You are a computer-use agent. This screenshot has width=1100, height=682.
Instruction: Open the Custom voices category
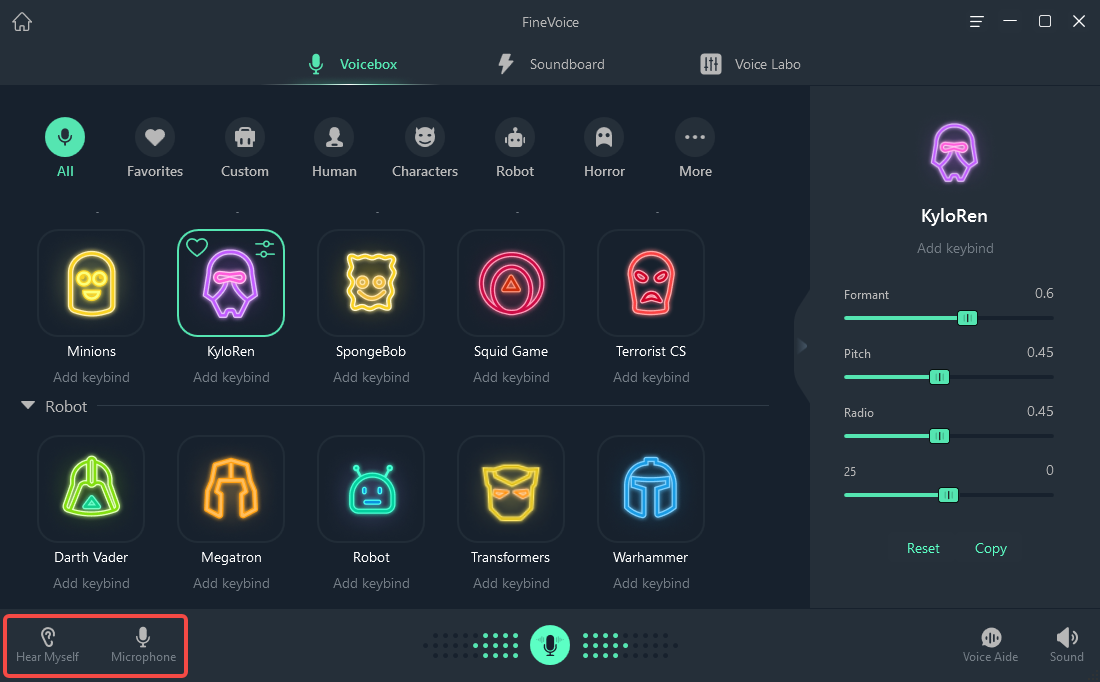tap(244, 148)
